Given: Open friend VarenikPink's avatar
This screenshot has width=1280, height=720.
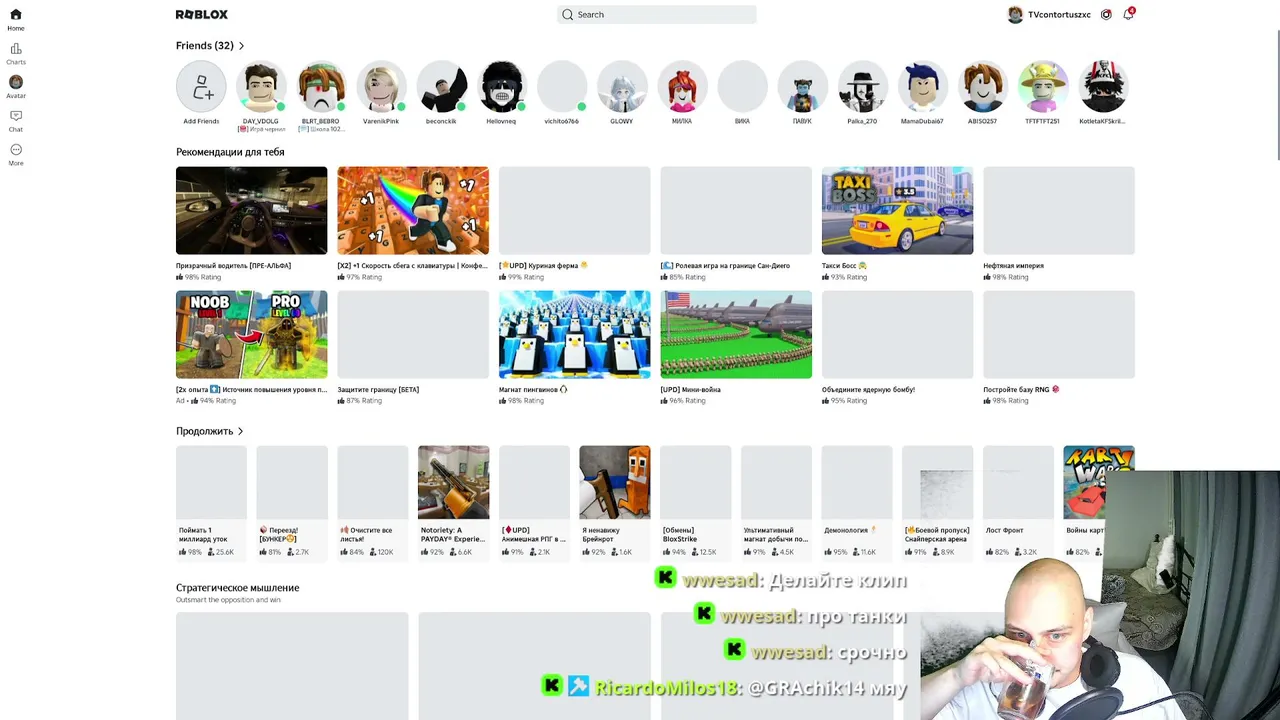Looking at the screenshot, I should 381,87.
